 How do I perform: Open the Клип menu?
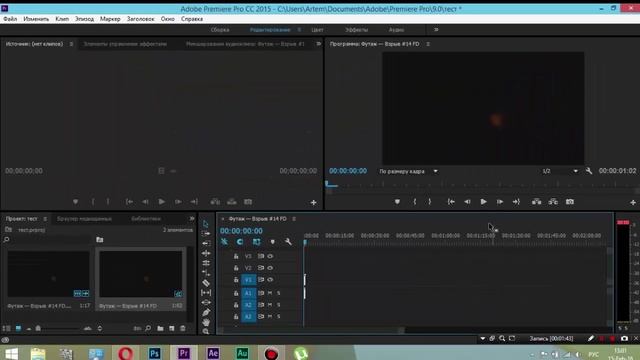[x=62, y=19]
